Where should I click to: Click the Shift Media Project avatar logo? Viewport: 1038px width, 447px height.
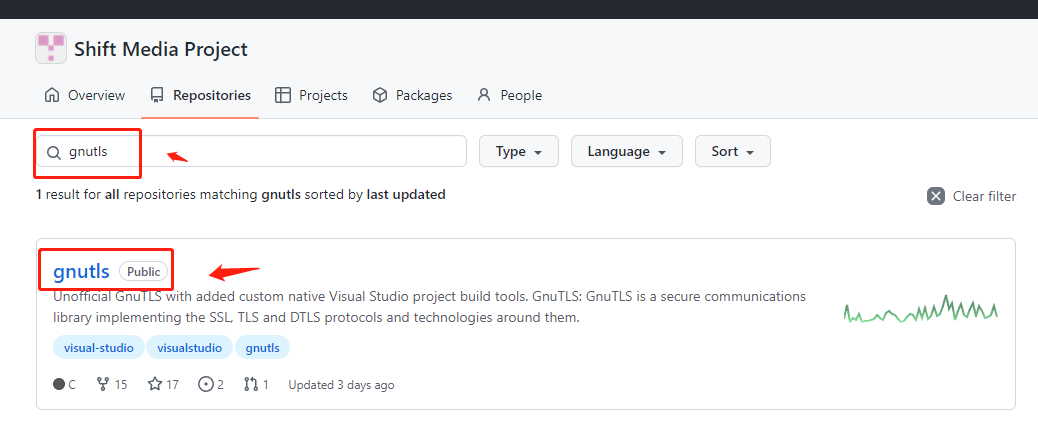pos(51,48)
